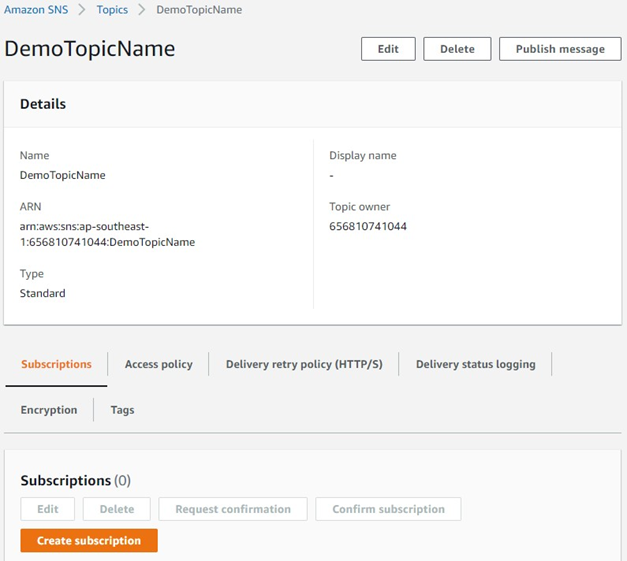Click DemoTopicName in the breadcrumb trail

pos(199,10)
